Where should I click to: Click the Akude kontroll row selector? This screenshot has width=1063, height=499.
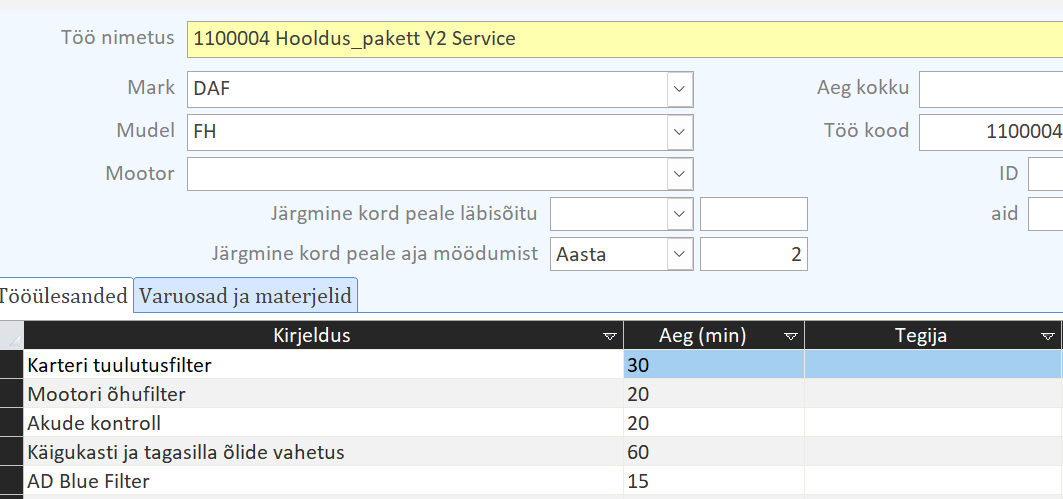(12, 423)
